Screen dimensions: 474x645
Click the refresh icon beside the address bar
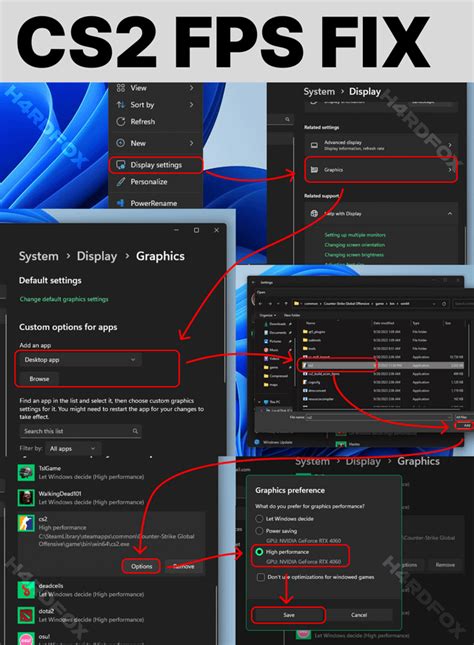click(444, 304)
